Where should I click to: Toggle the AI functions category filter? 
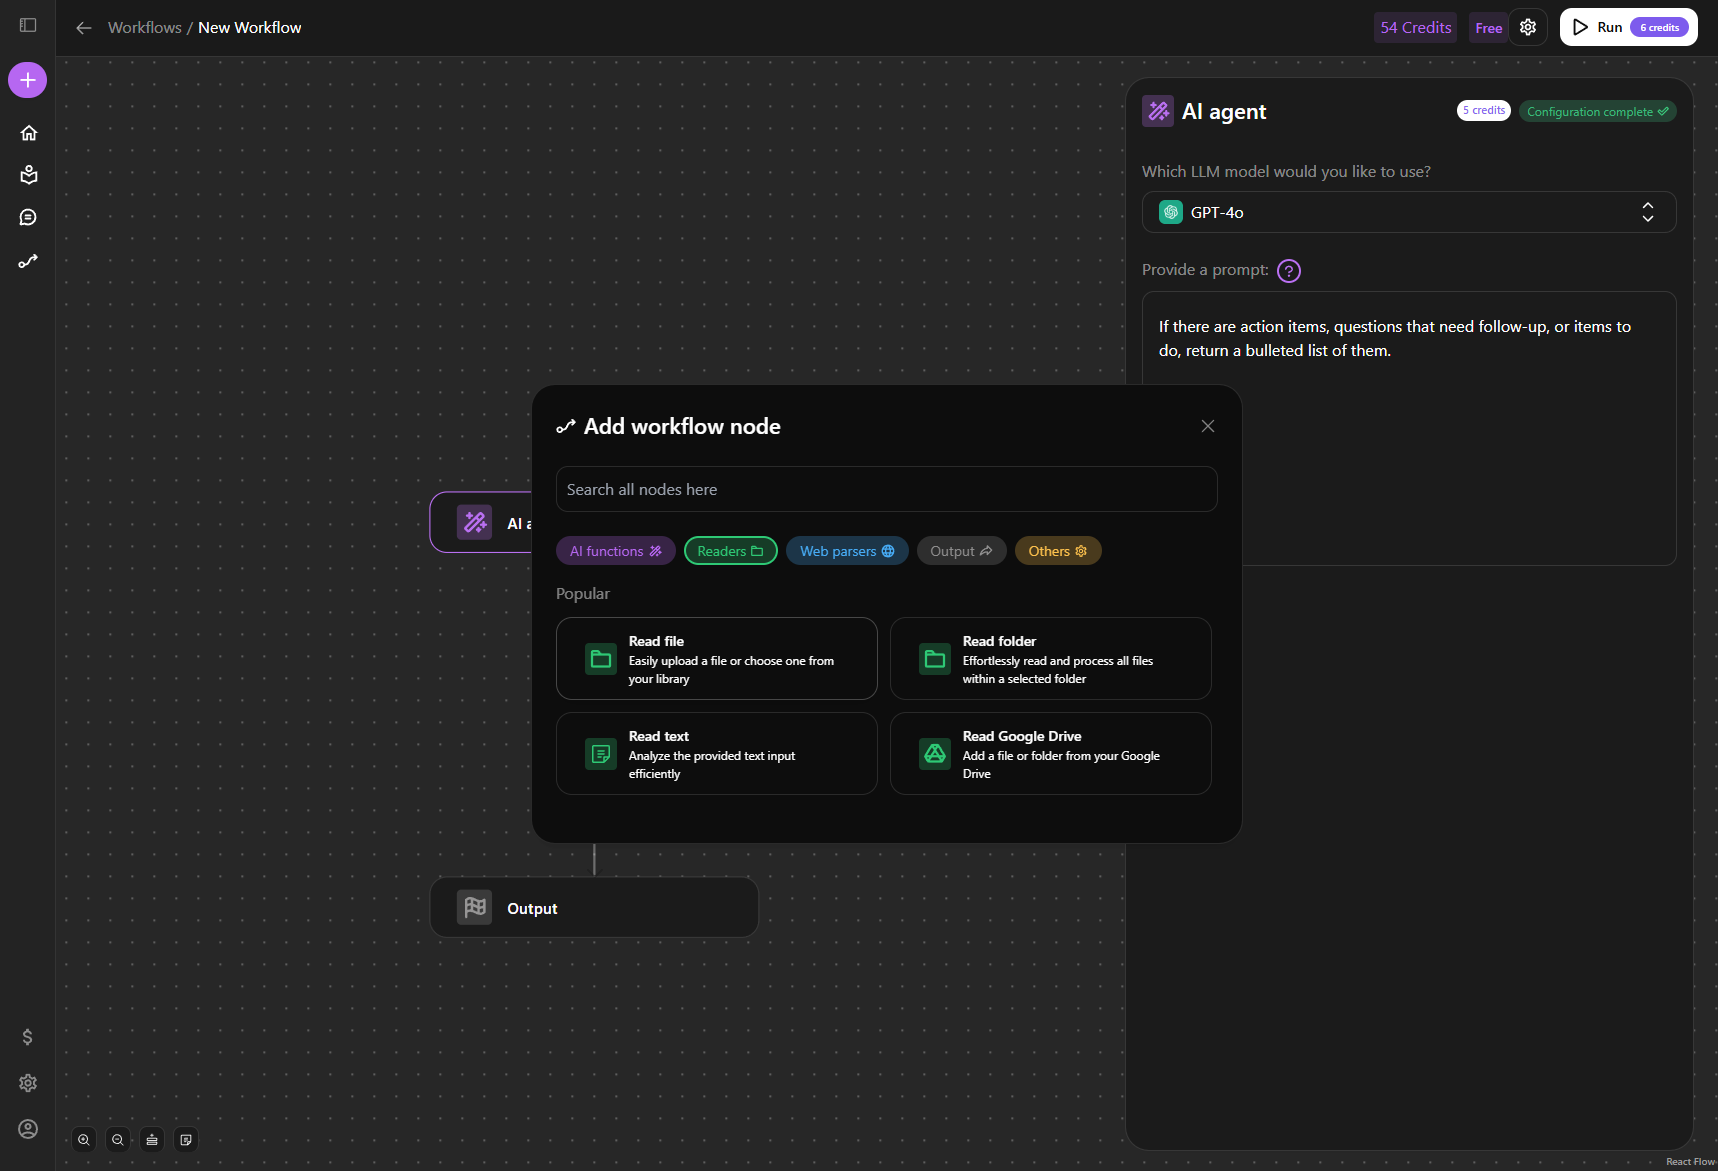[x=615, y=551]
